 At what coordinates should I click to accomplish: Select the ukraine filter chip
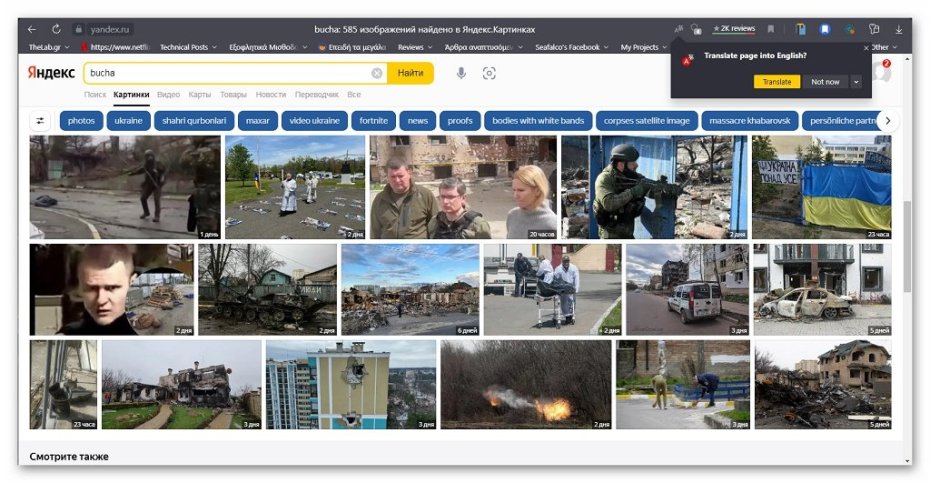click(129, 120)
